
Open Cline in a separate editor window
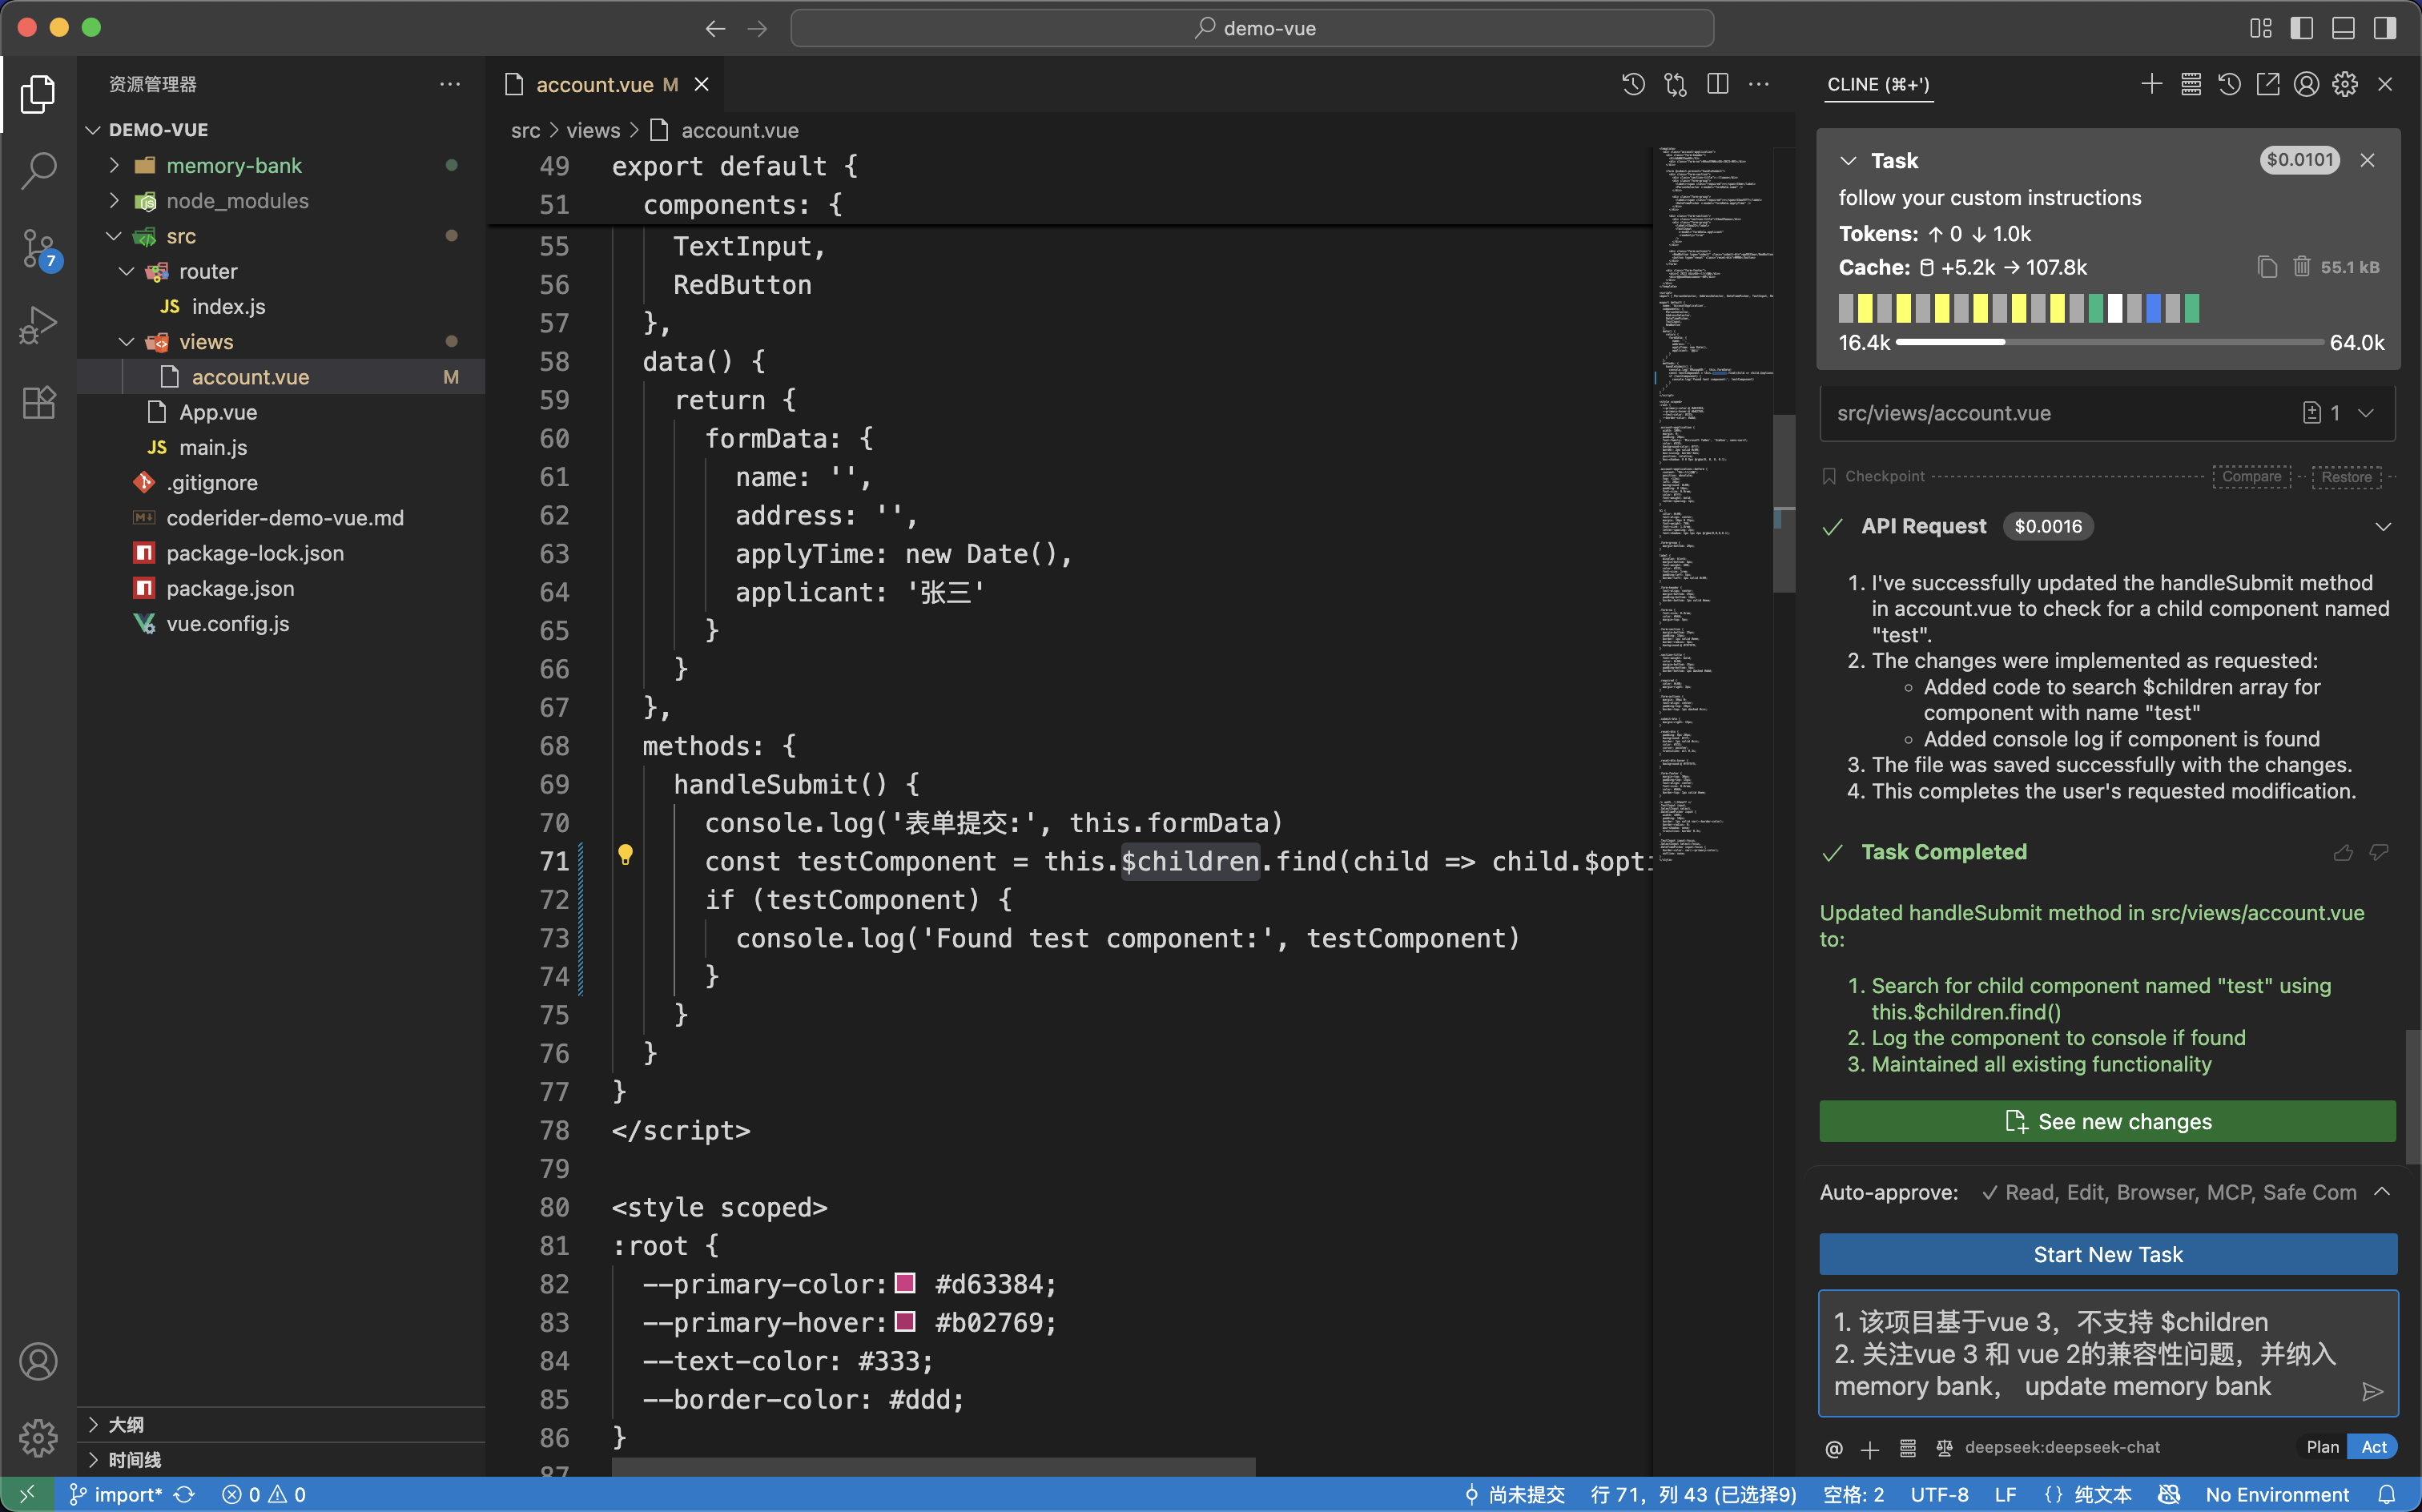[x=2267, y=84]
